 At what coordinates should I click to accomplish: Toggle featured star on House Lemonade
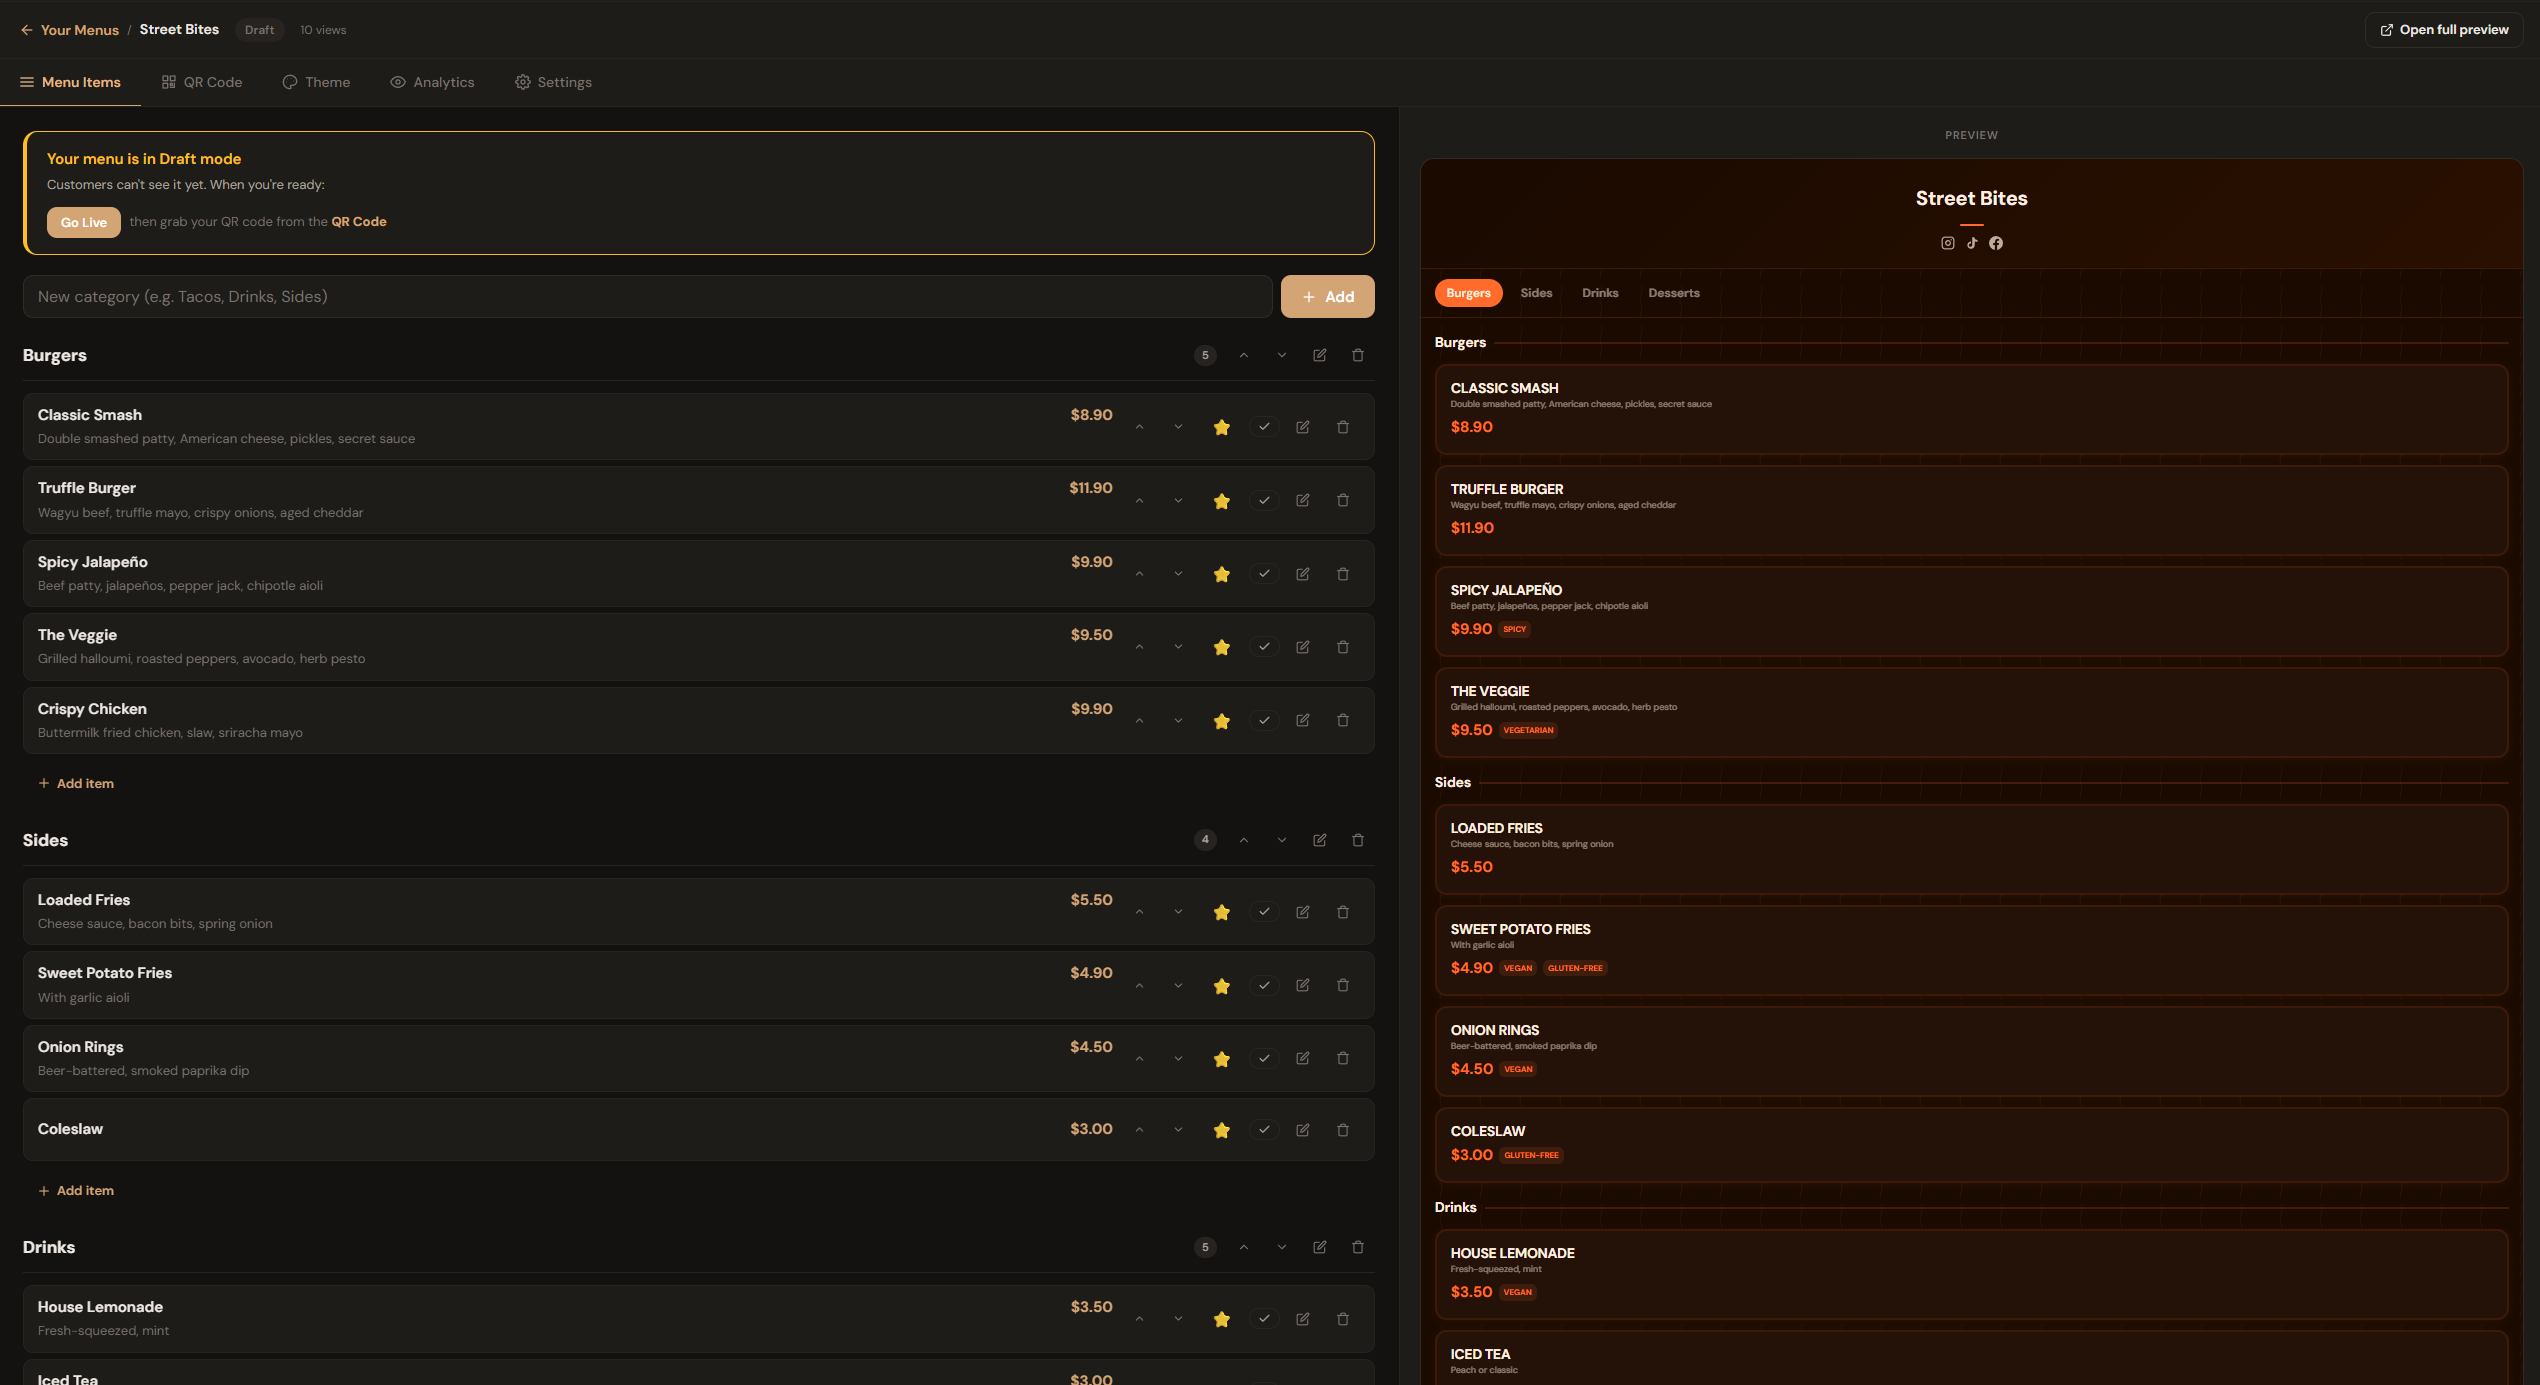click(1222, 1319)
